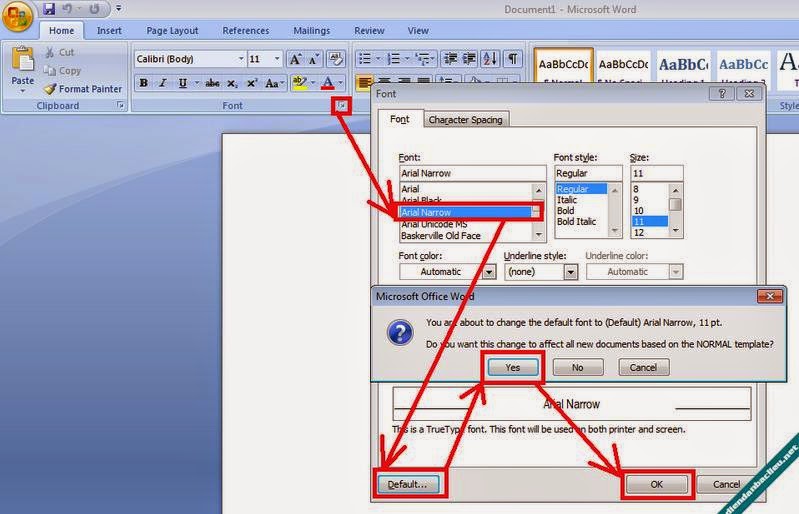Sort the selected text
The image size is (799, 514).
point(490,59)
